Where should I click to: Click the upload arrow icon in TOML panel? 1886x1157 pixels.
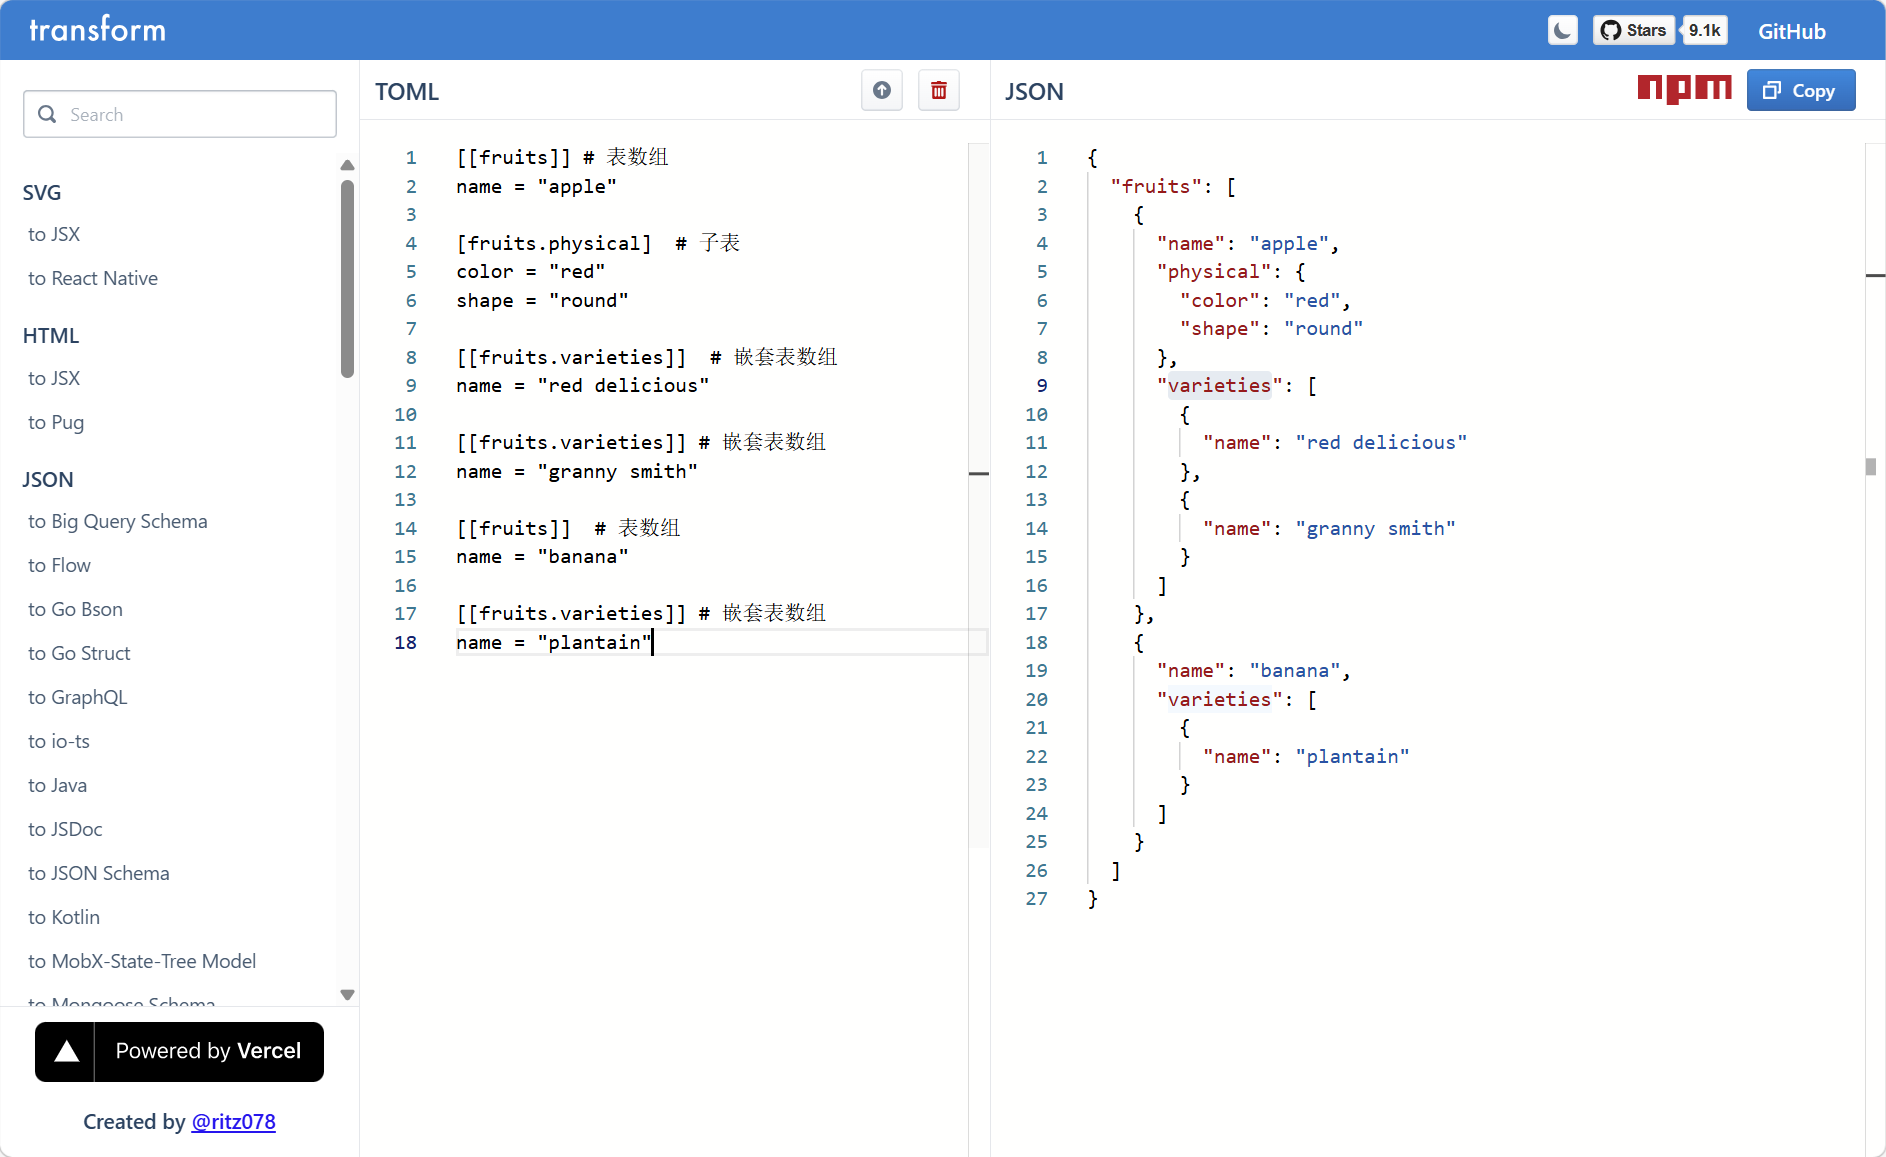(x=881, y=90)
